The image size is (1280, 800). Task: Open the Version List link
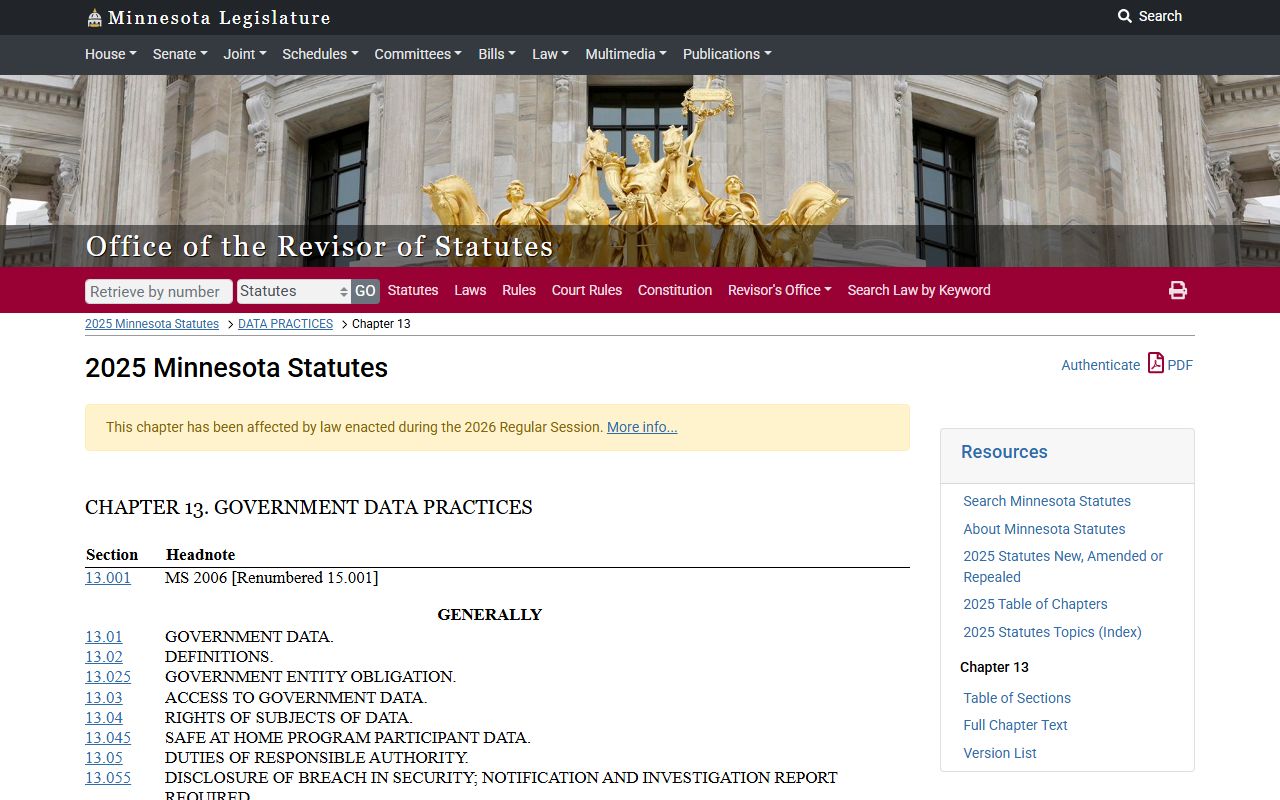1000,753
